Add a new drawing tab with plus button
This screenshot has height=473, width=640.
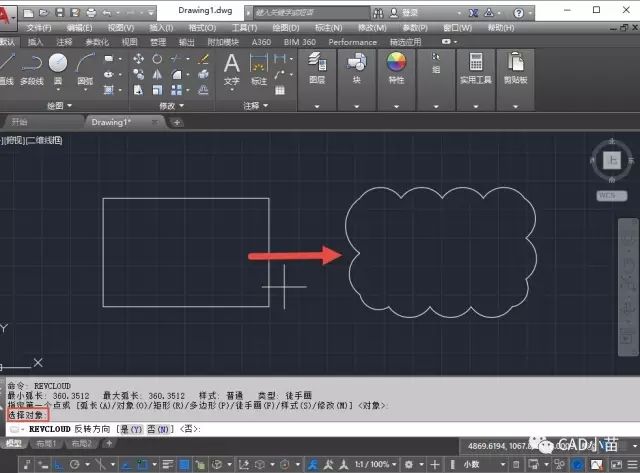pos(177,122)
